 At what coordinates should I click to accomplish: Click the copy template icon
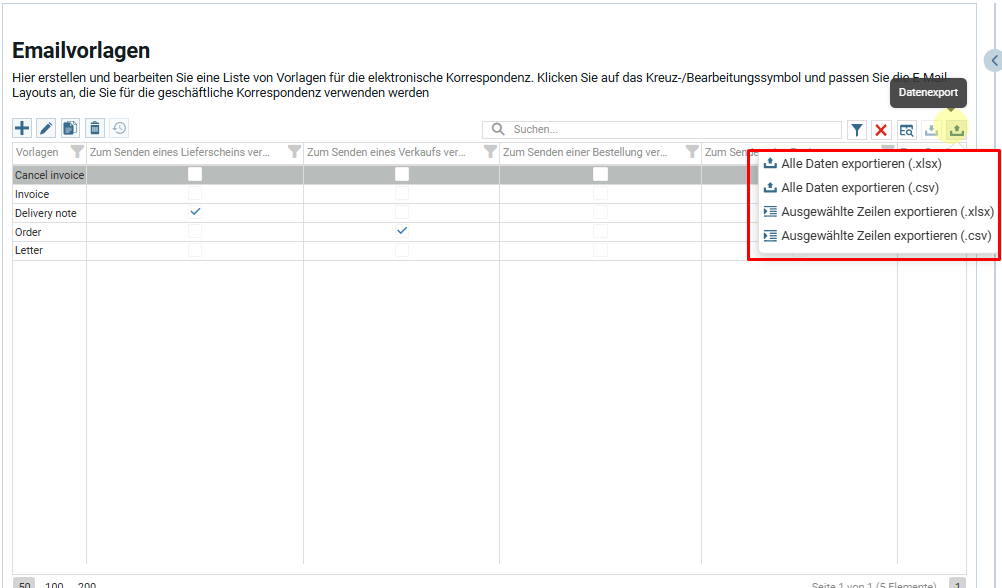[x=70, y=128]
